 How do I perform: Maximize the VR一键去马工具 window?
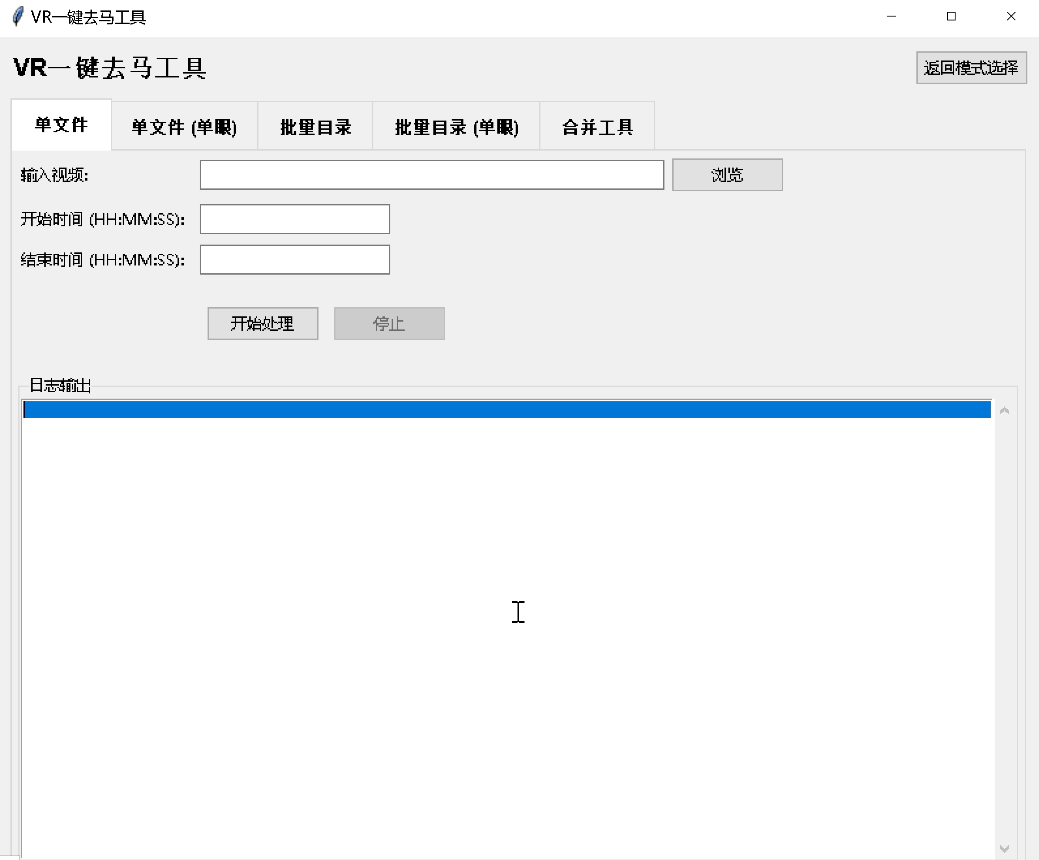tap(951, 17)
